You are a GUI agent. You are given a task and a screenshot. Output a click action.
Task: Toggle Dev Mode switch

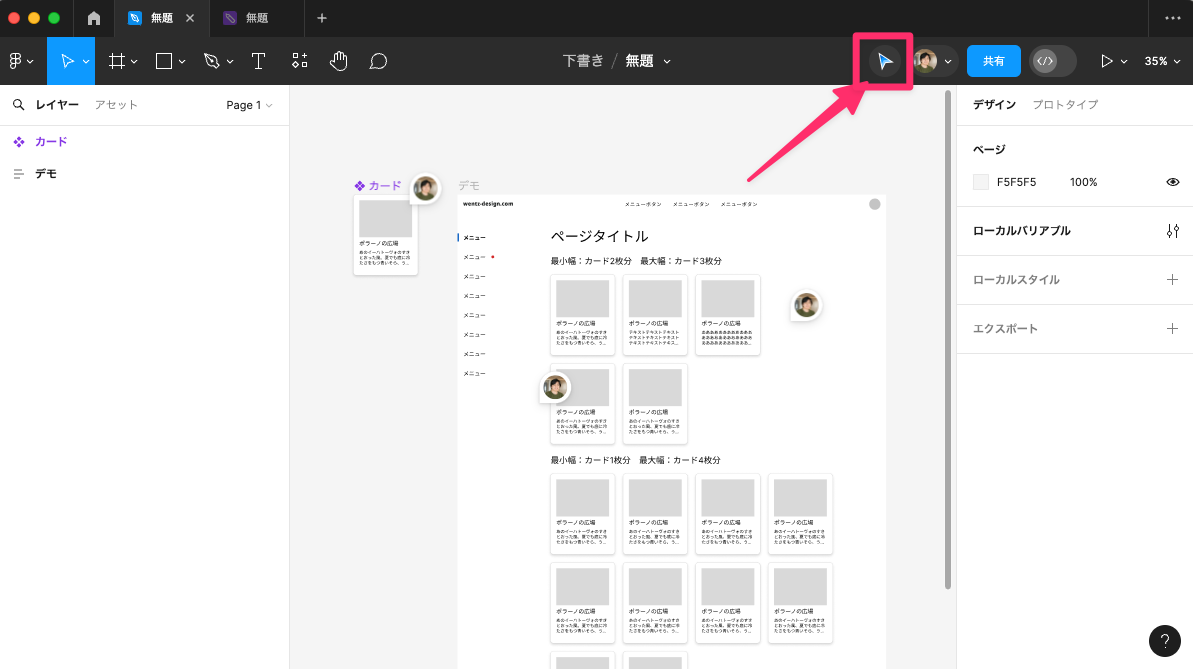pos(1053,61)
